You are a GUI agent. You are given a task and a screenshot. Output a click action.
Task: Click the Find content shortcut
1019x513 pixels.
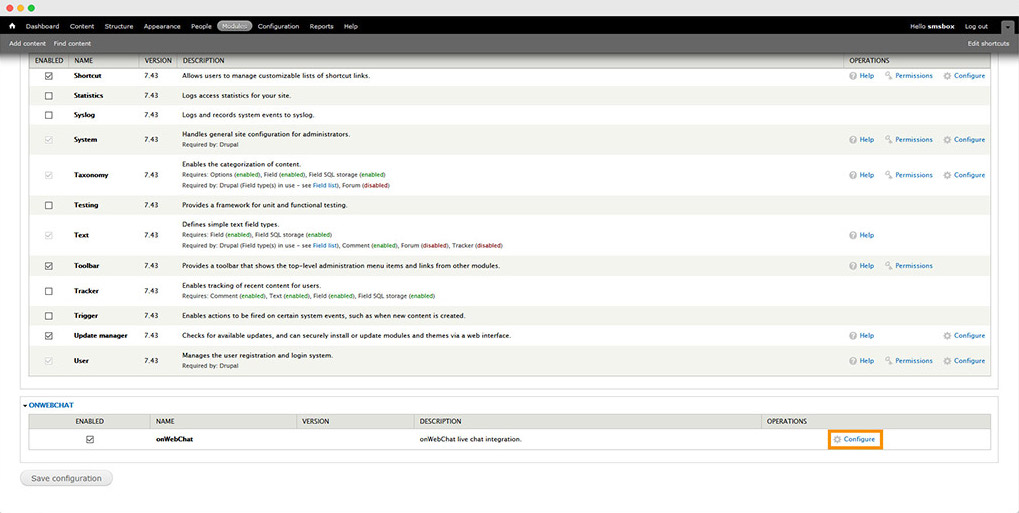point(72,44)
